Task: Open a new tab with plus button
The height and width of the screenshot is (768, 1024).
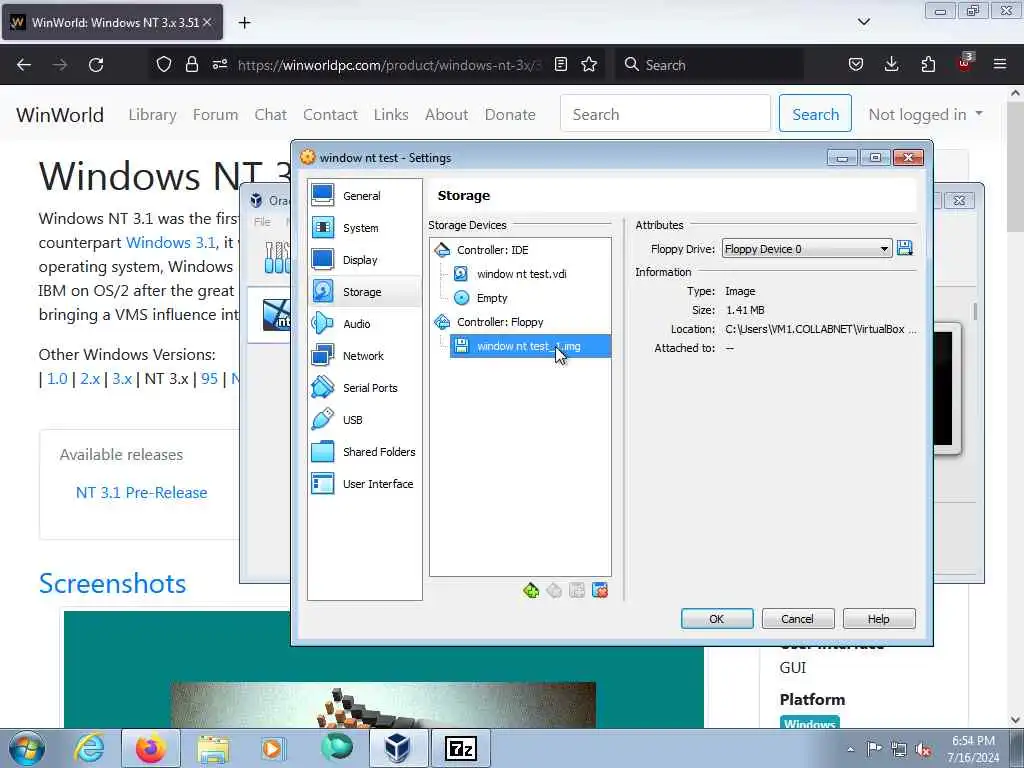Action: point(244,23)
